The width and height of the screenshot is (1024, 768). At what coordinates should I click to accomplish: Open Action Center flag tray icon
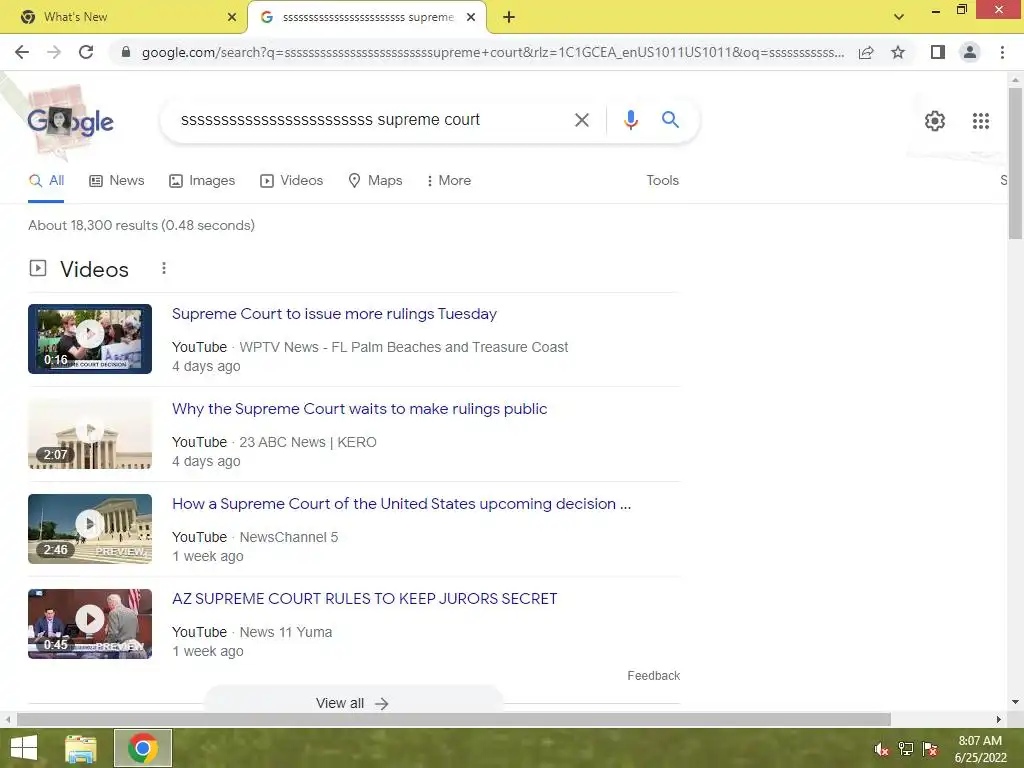coord(930,749)
